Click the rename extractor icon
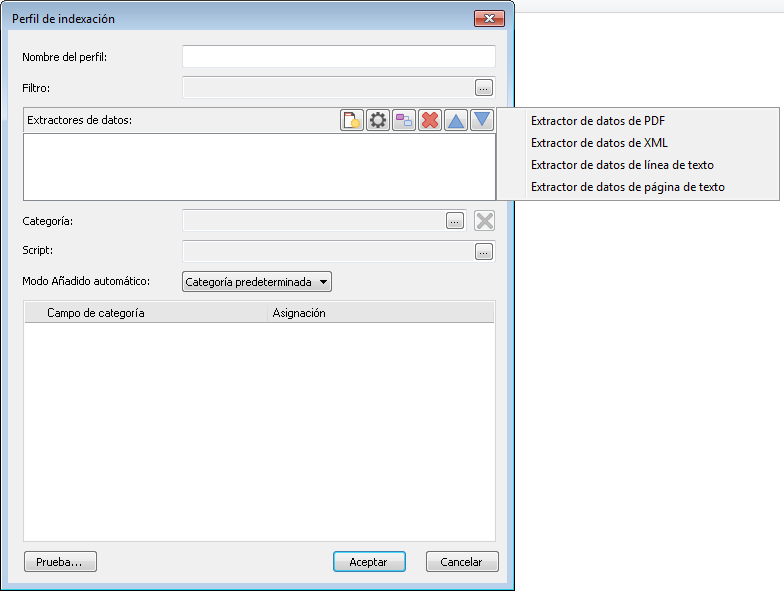This screenshot has width=784, height=594. pyautogui.click(x=404, y=120)
